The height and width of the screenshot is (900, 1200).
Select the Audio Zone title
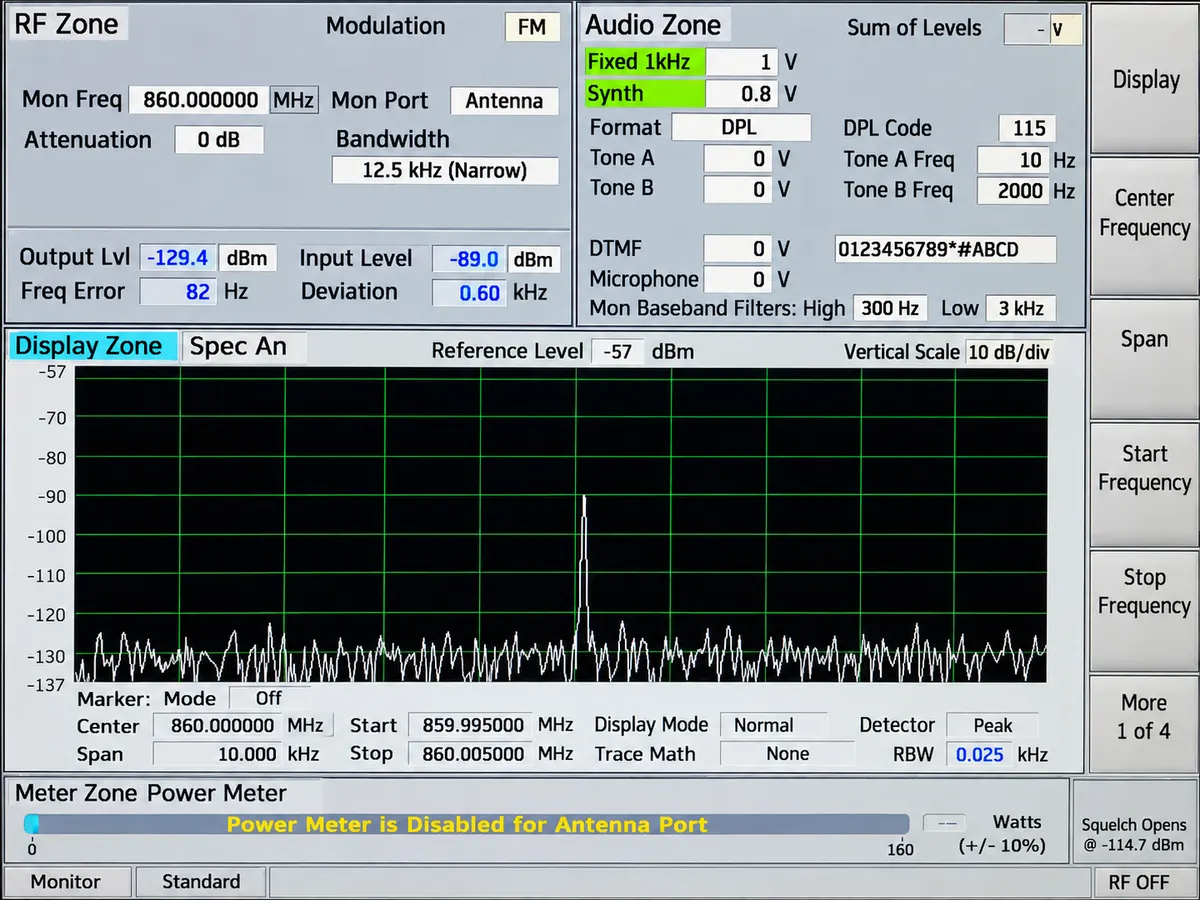654,25
